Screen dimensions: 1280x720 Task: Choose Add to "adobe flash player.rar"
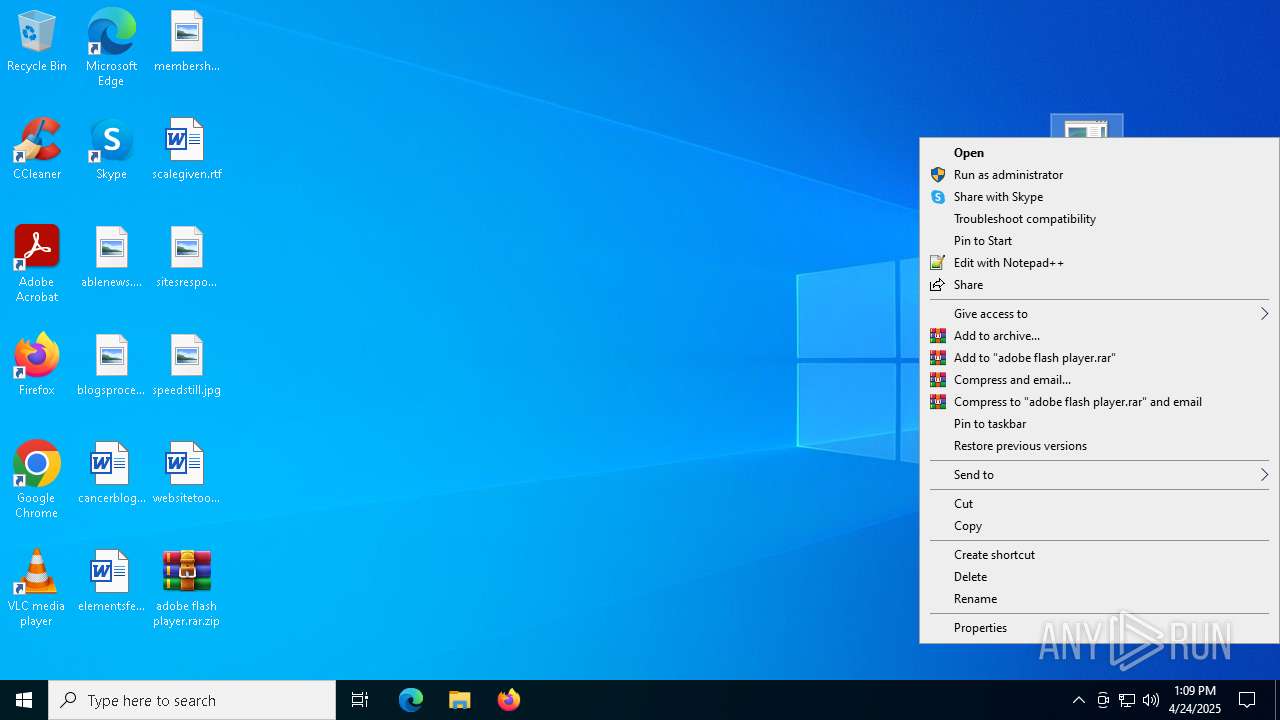pyautogui.click(x=1099, y=358)
